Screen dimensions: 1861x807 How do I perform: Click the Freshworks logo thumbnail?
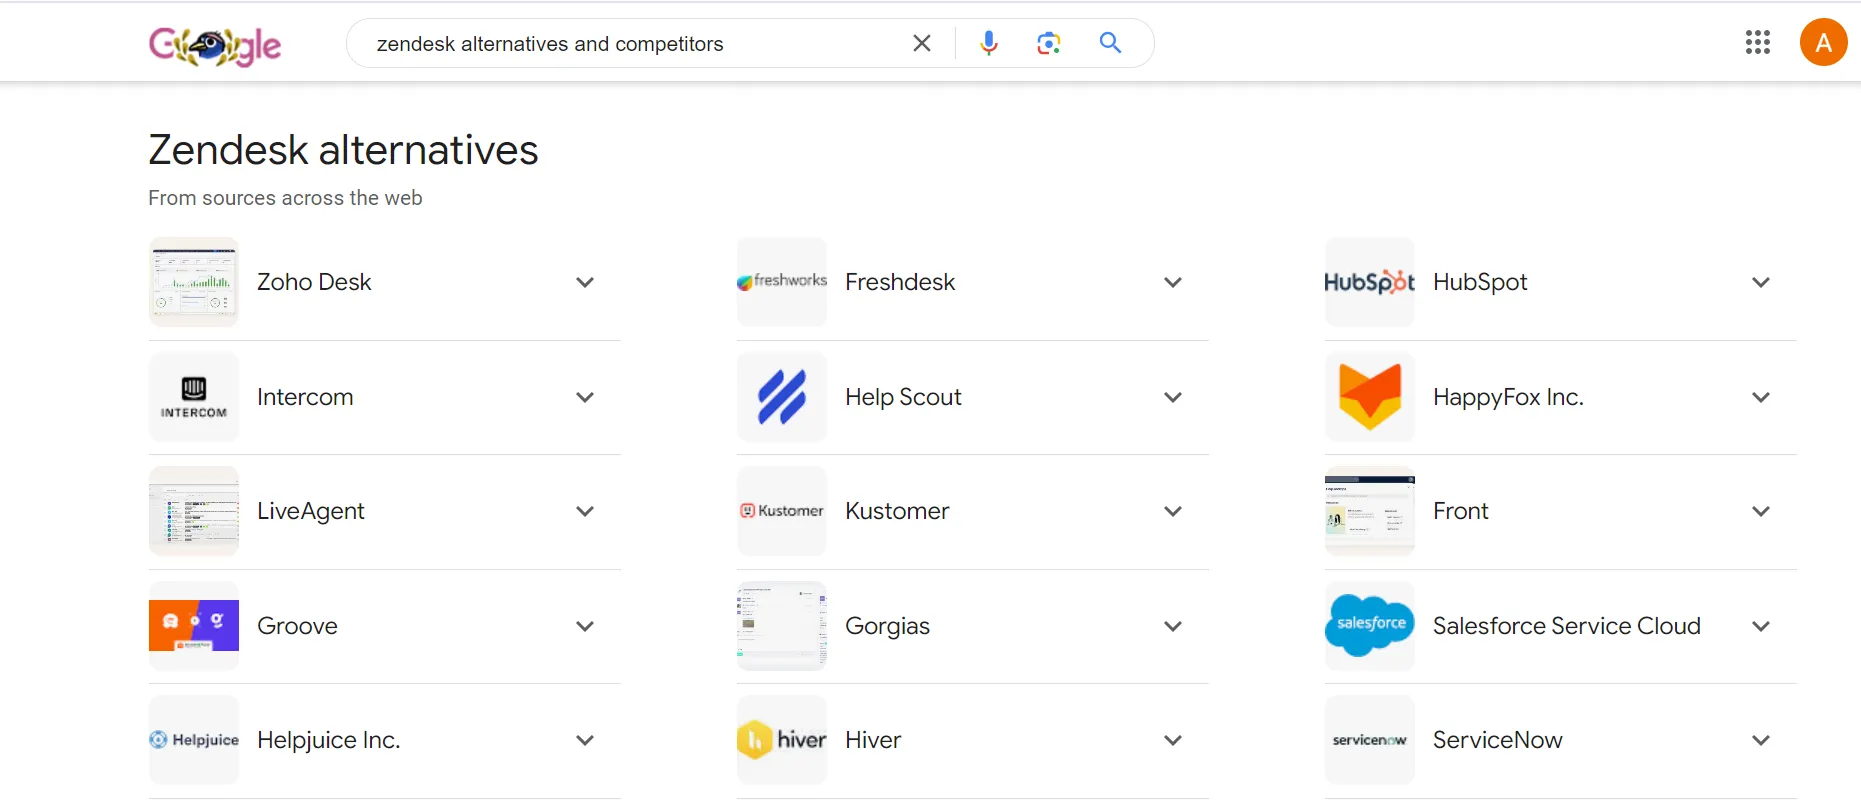click(782, 282)
